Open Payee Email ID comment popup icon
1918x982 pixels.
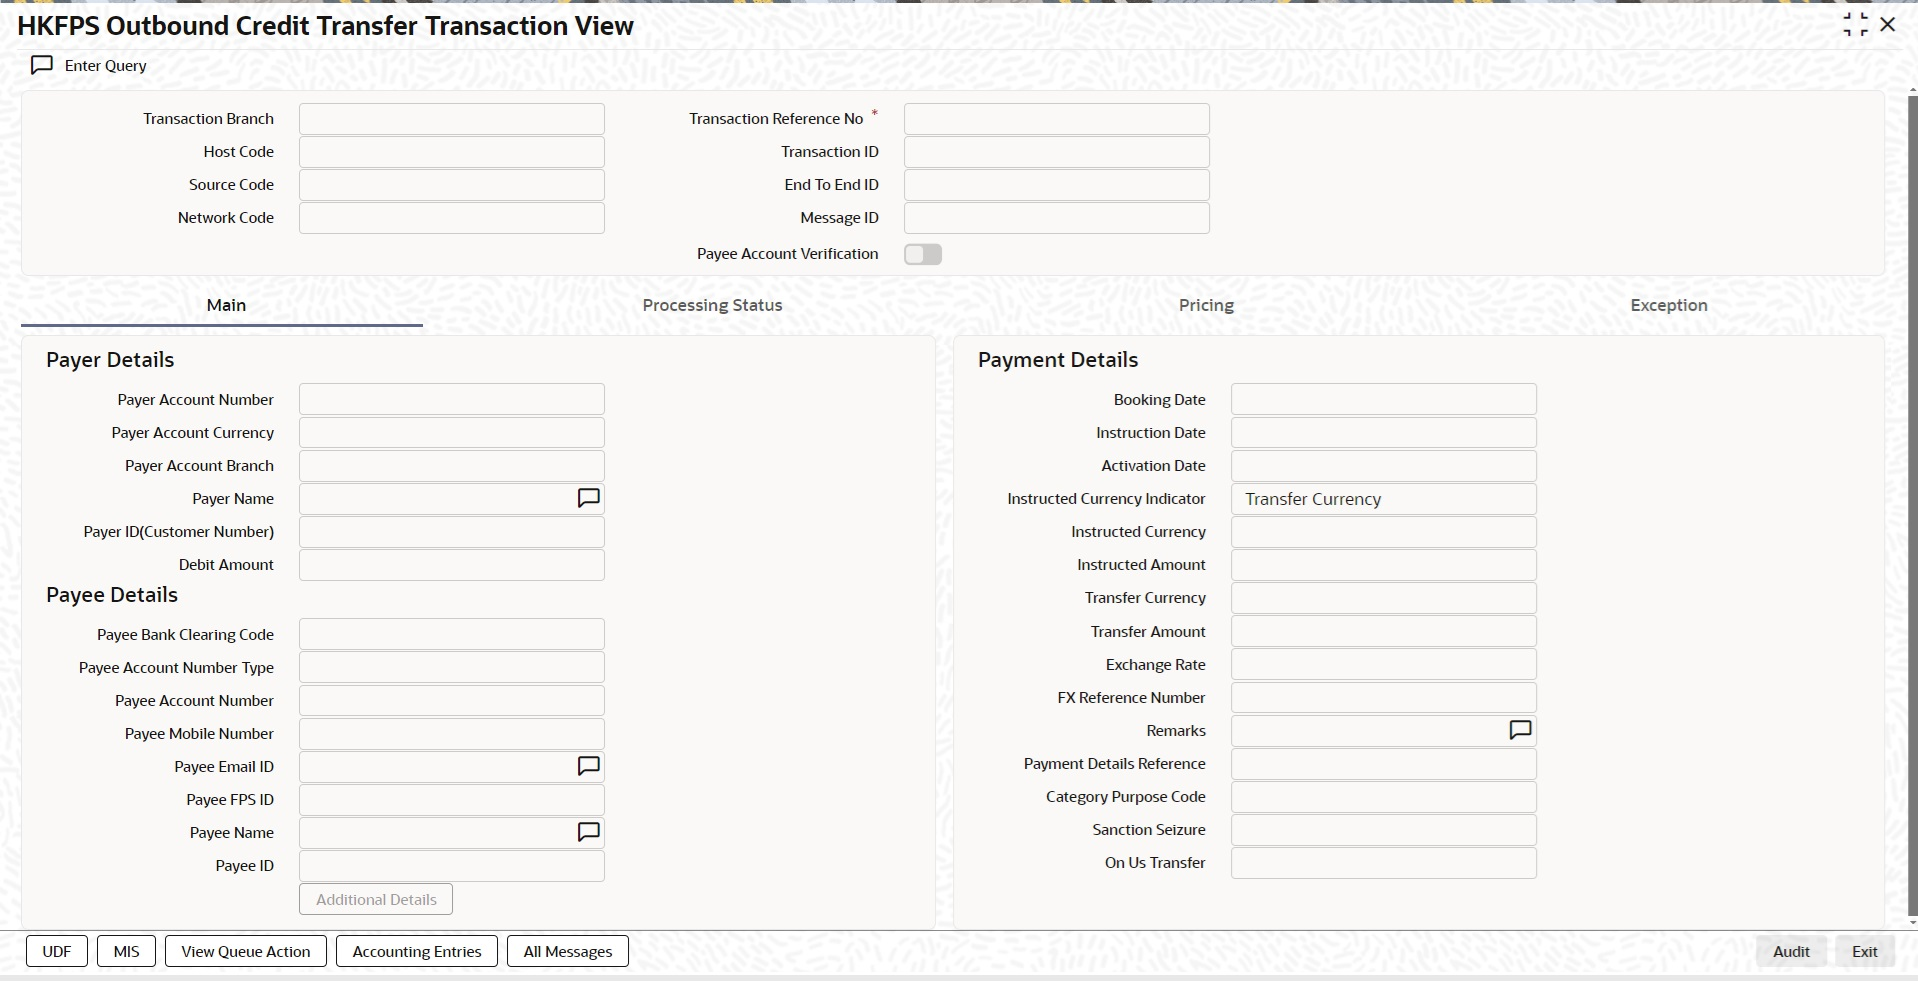point(588,766)
